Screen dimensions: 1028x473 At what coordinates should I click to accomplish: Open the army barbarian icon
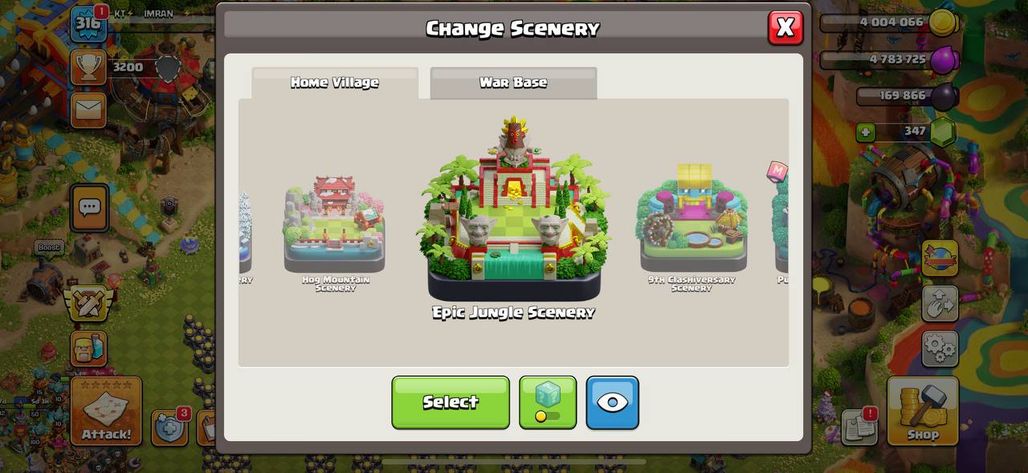point(89,348)
